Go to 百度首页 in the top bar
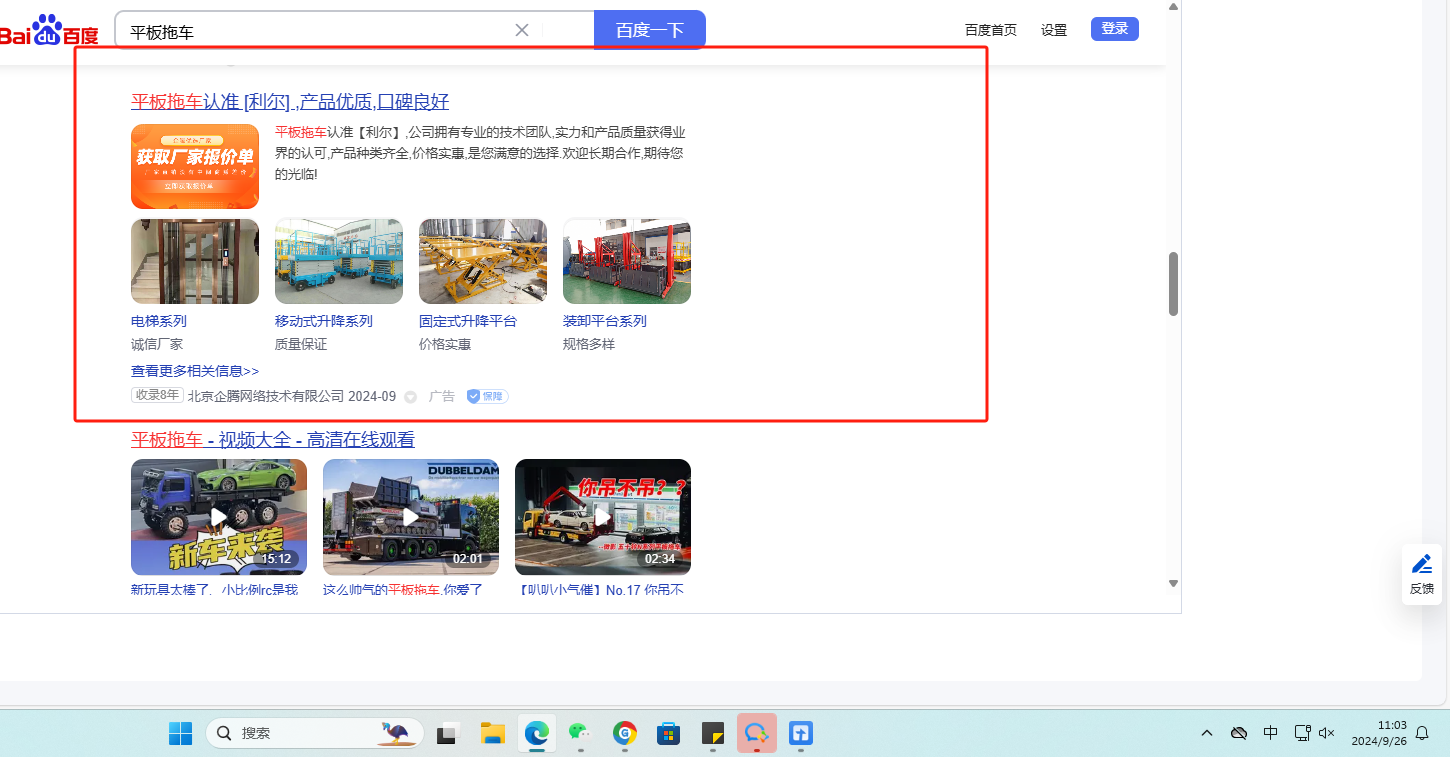This screenshot has width=1450, height=757. click(990, 30)
